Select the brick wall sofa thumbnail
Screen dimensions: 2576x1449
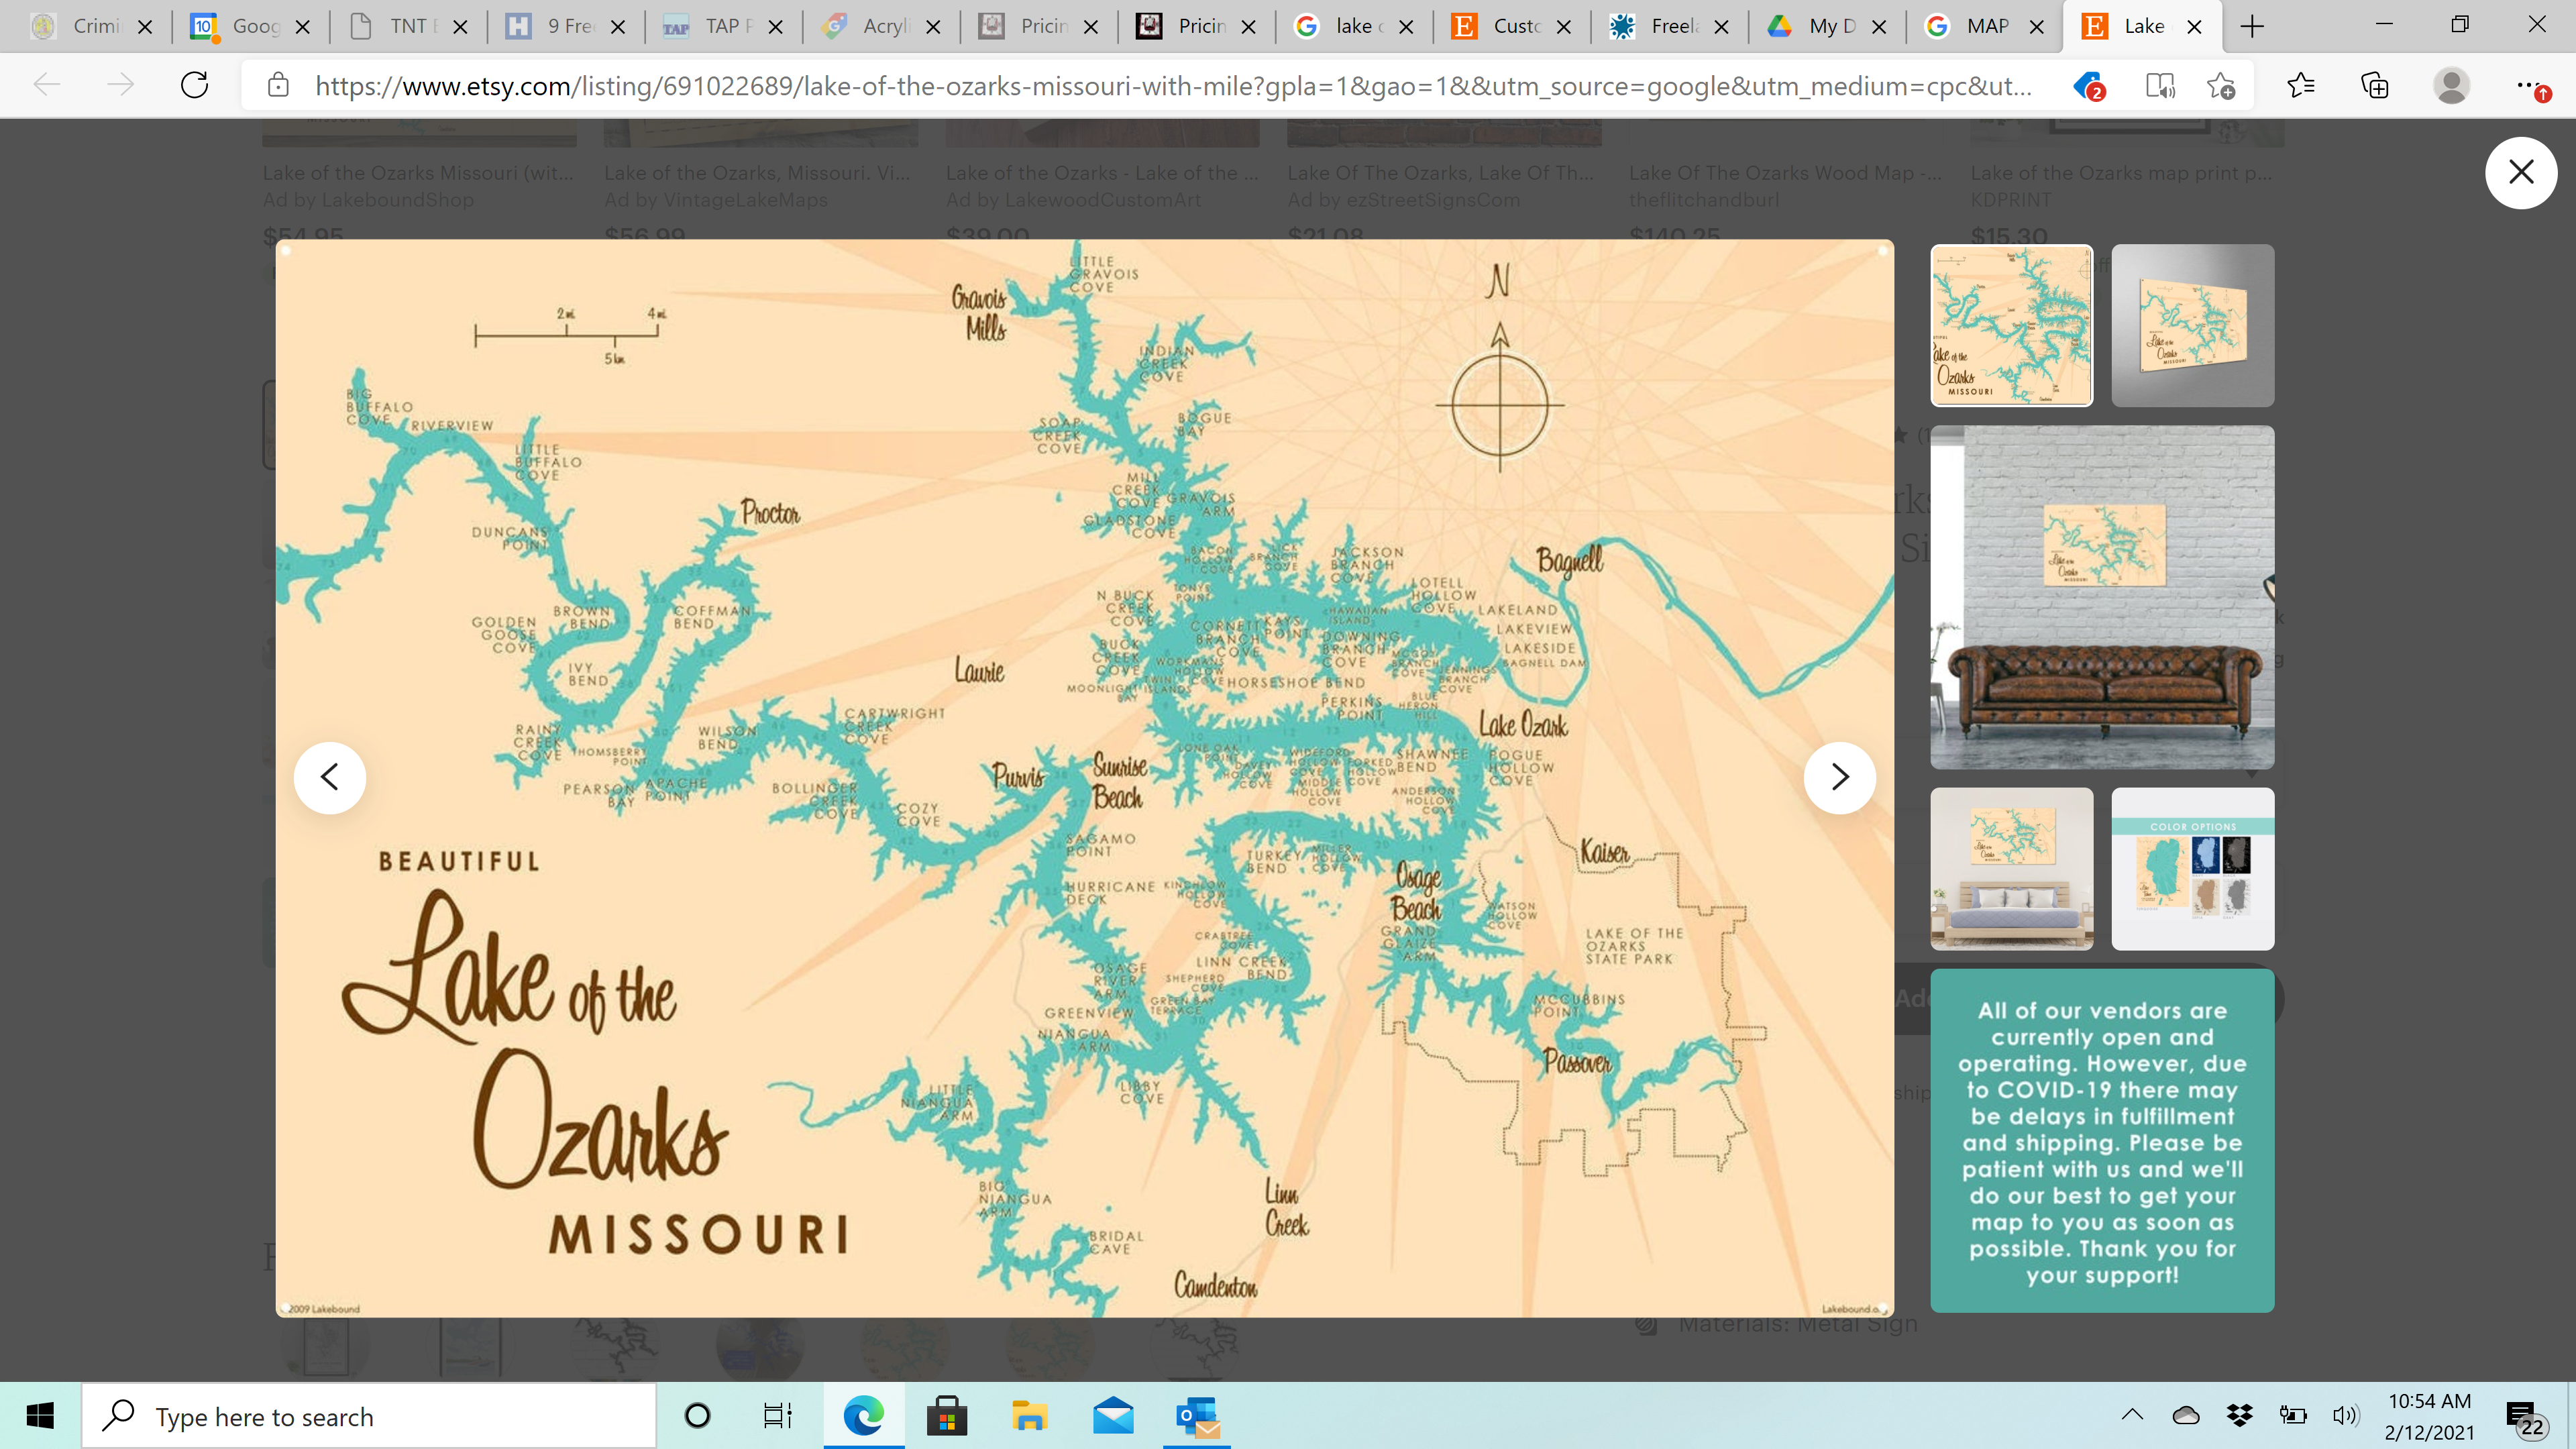click(2101, 597)
